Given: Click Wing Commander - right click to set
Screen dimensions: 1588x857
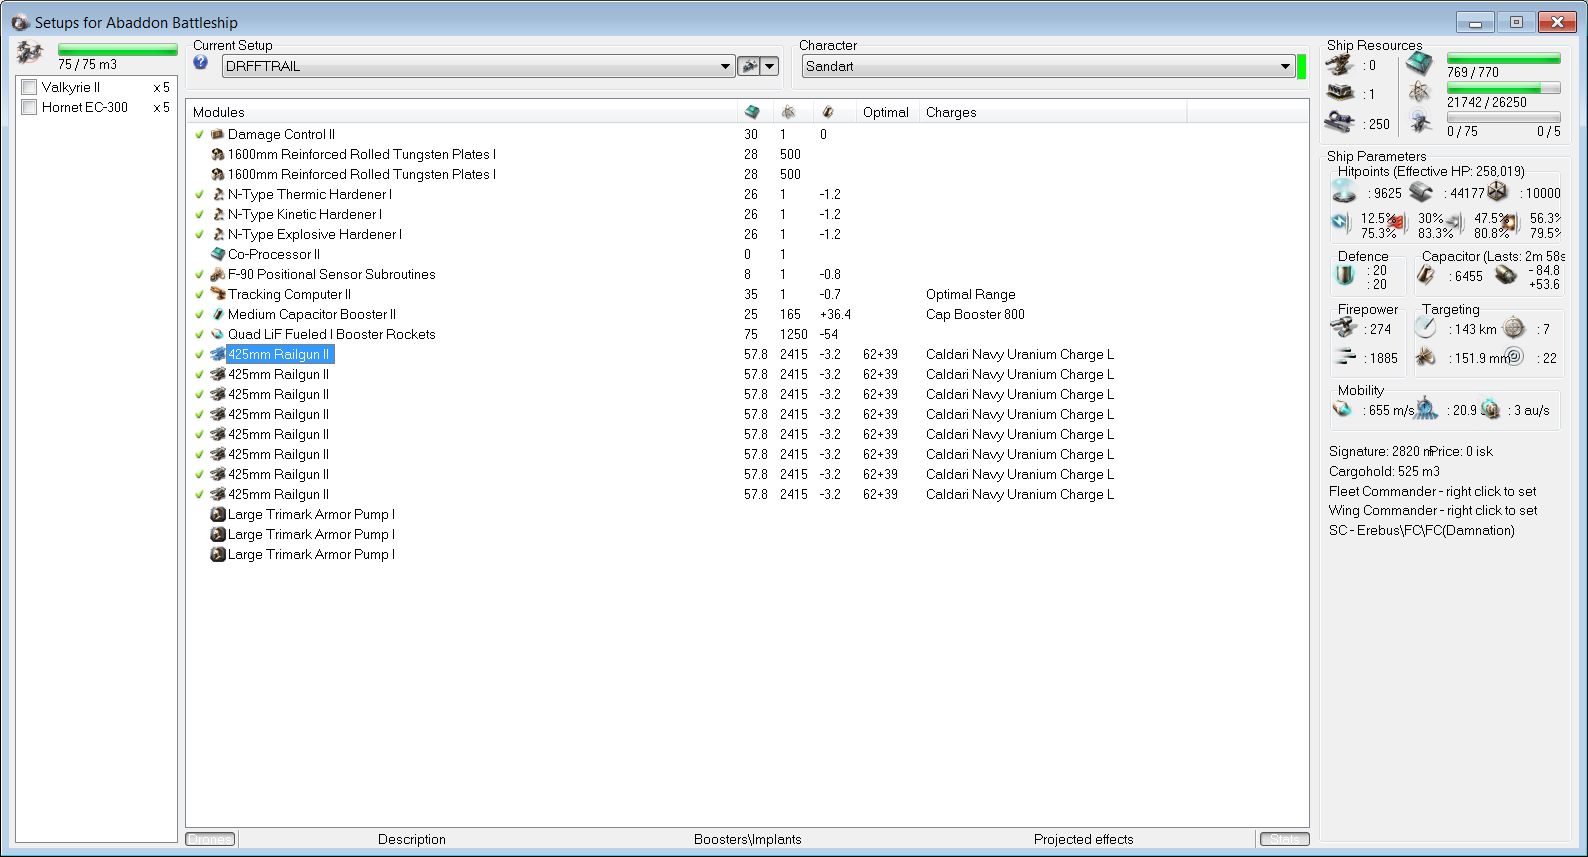Looking at the screenshot, I should pos(1433,510).
